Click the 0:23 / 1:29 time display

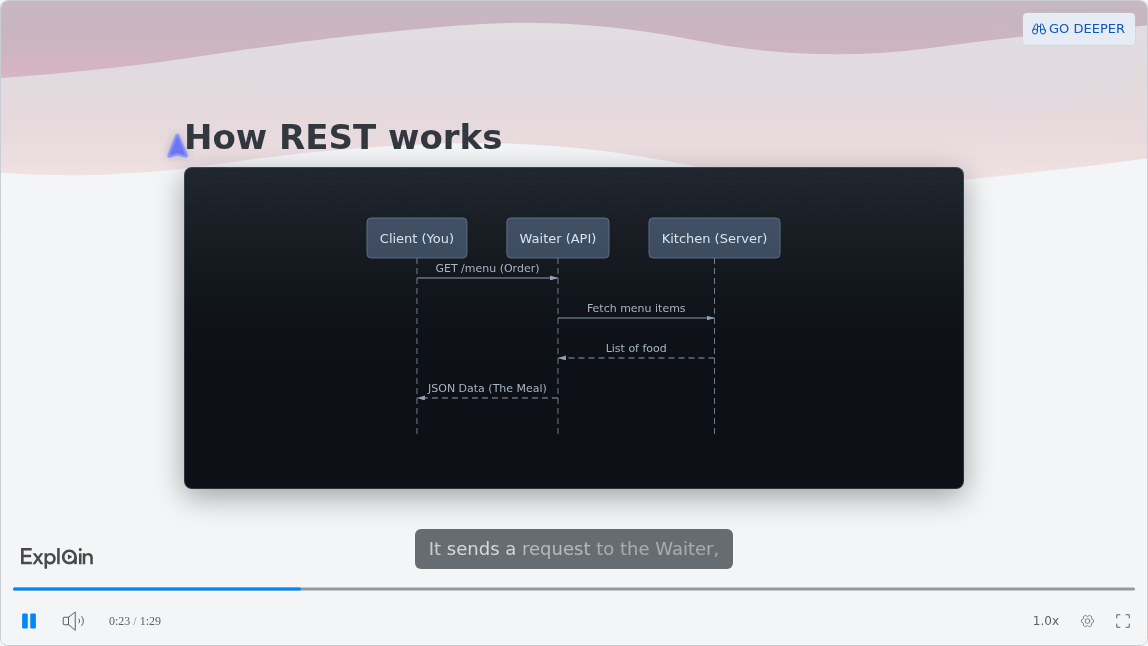[x=135, y=621]
